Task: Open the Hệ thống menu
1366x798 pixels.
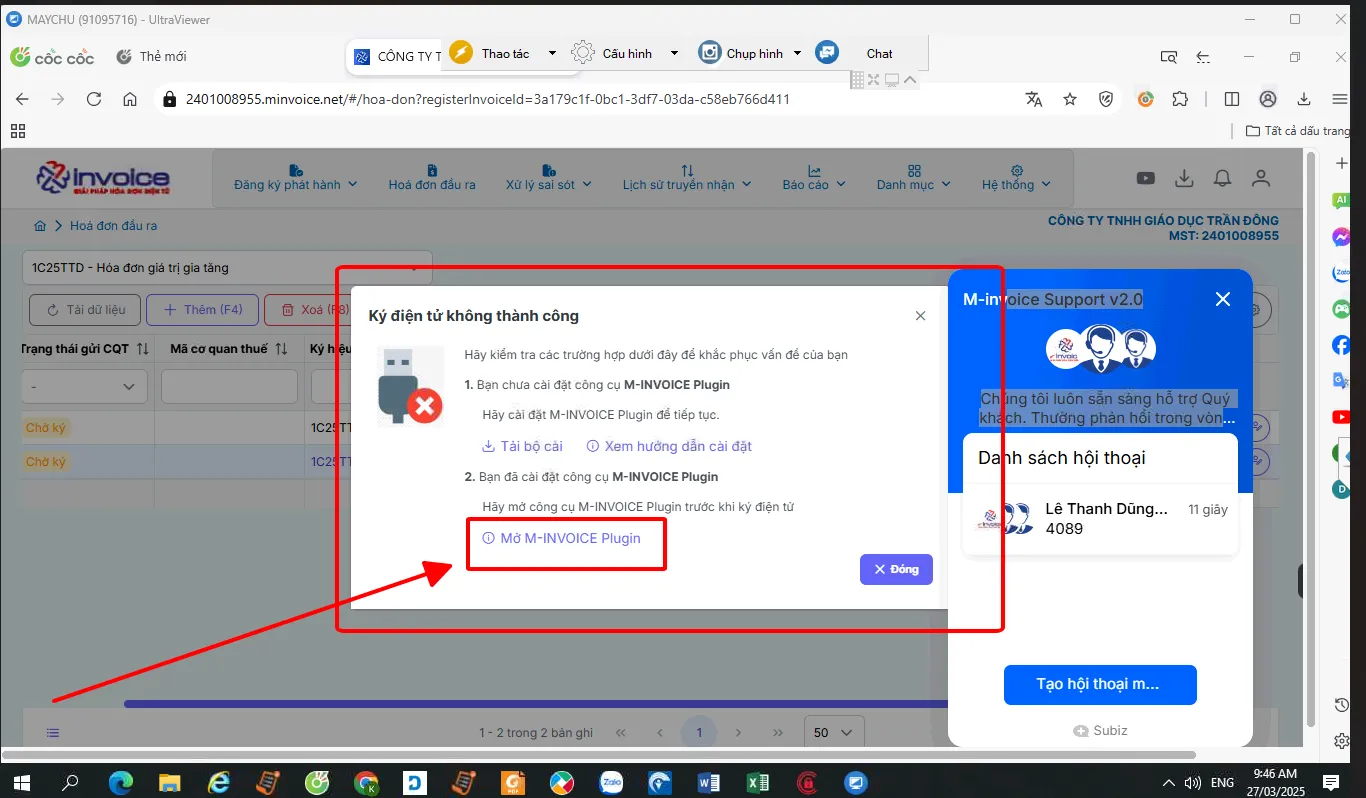Action: pos(1016,178)
